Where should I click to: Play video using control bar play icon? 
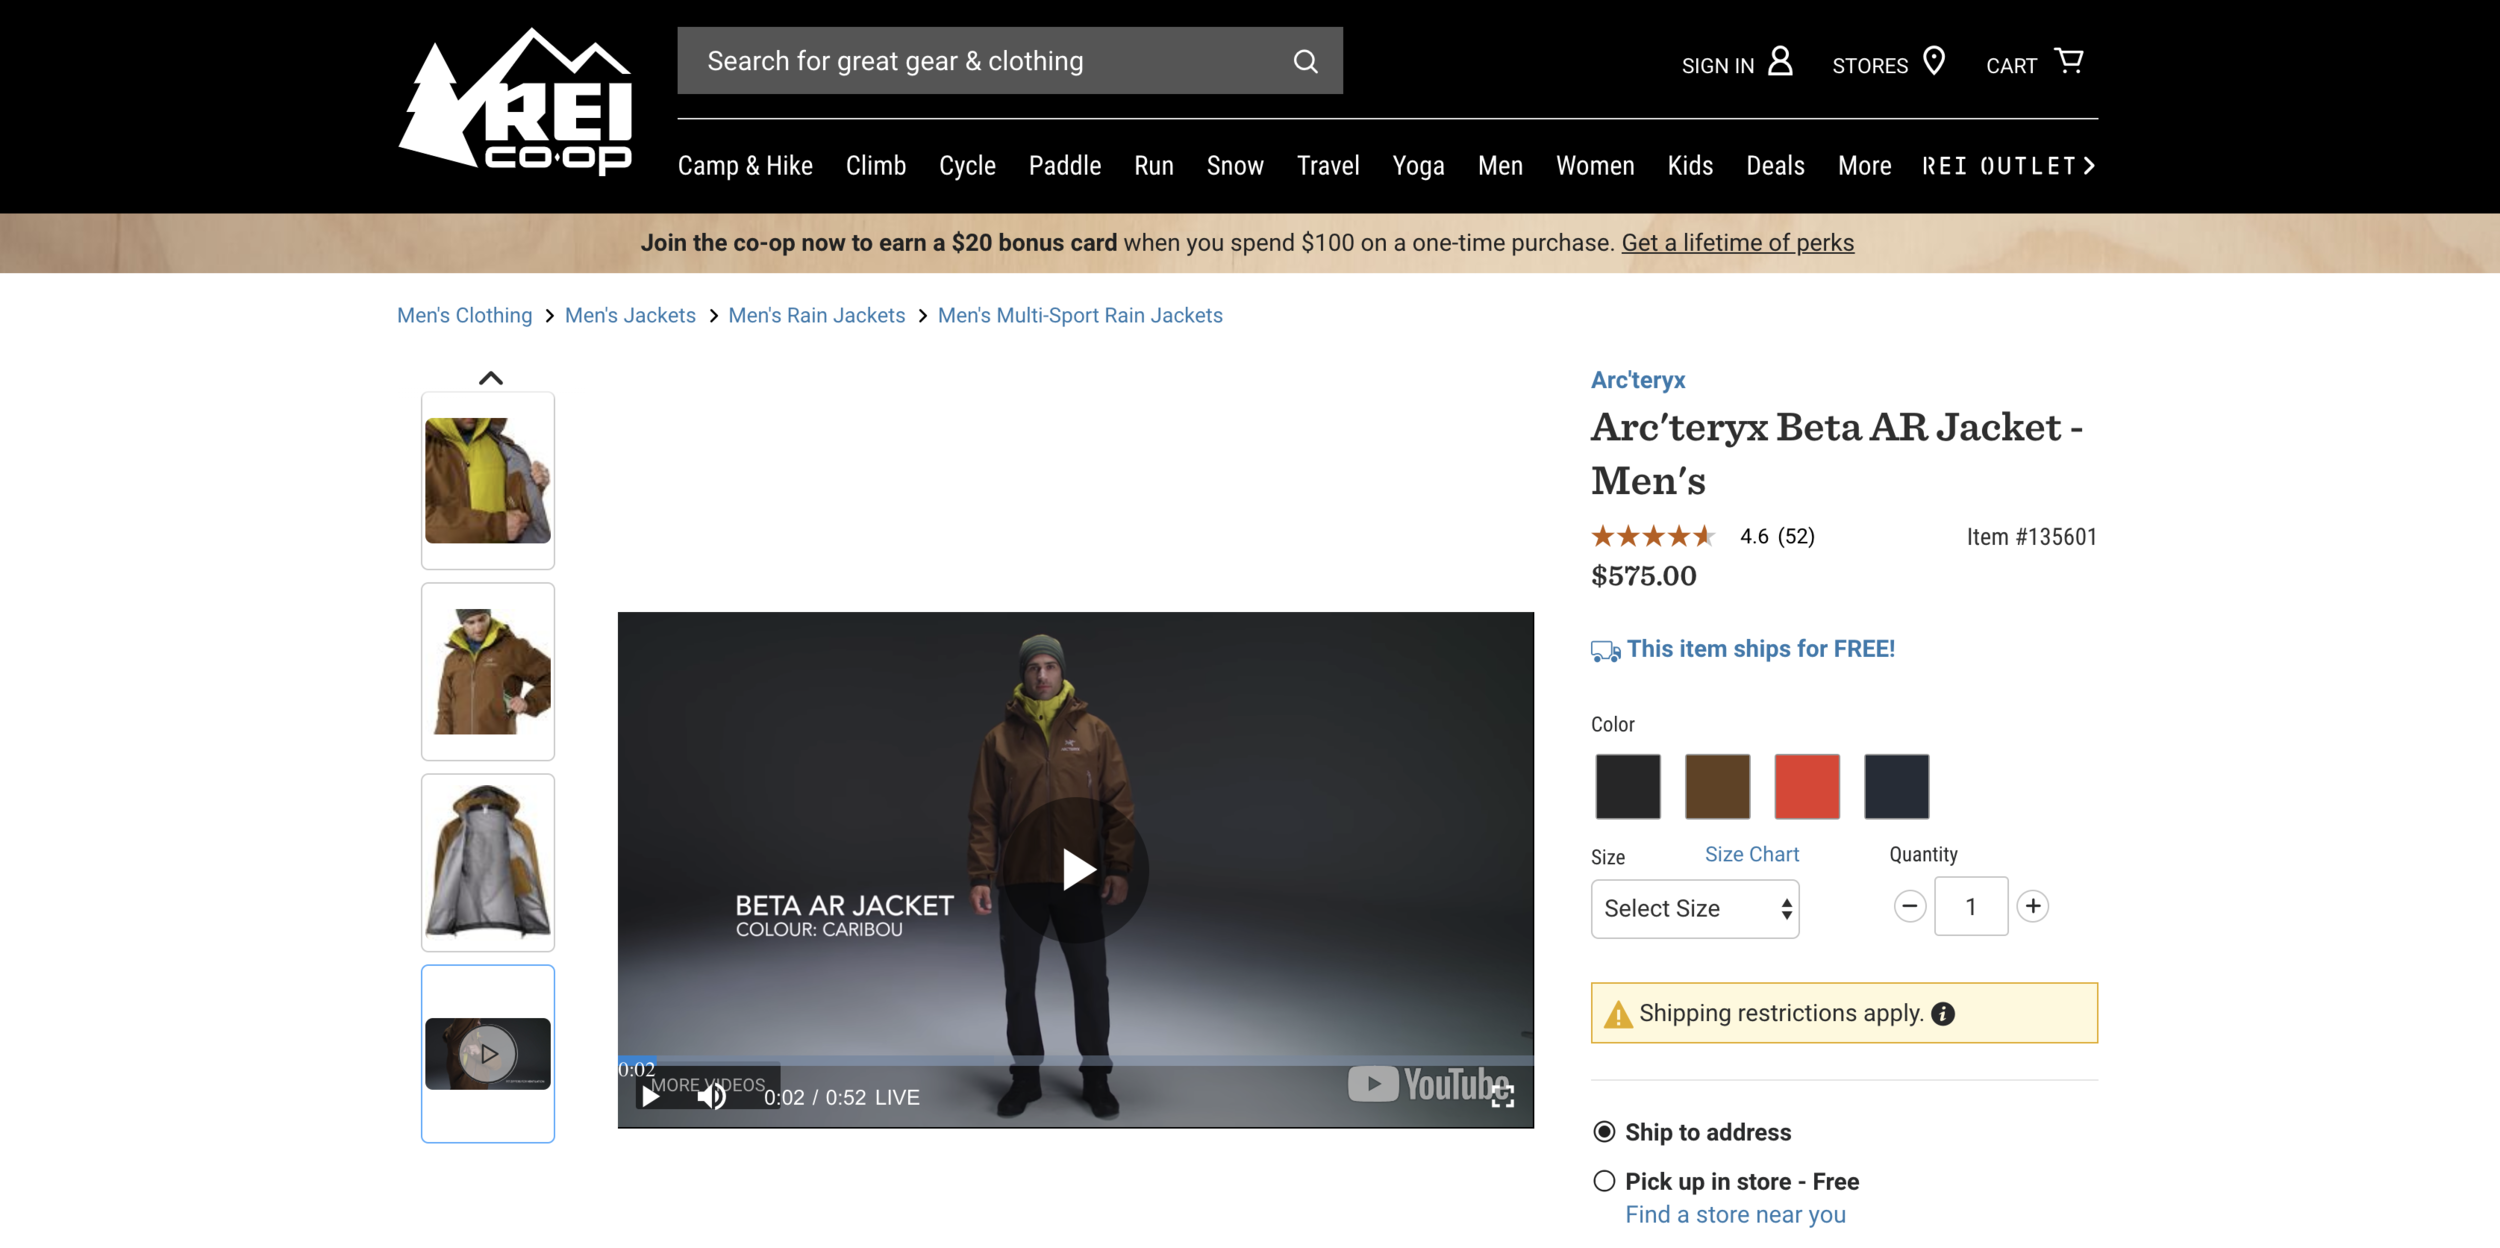651,1097
